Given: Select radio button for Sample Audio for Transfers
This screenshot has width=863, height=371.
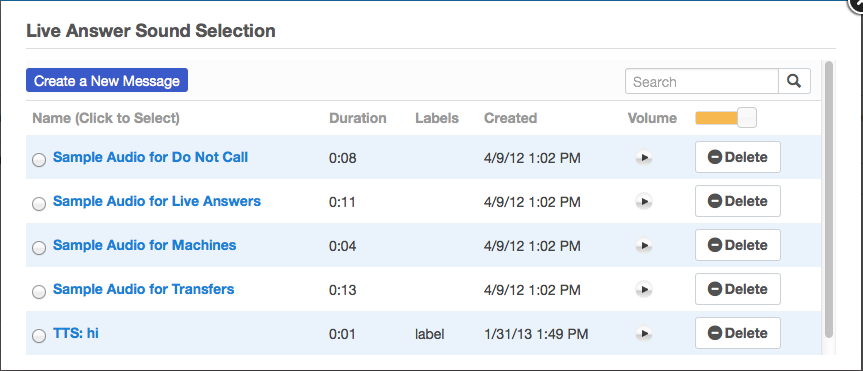Looking at the screenshot, I should point(39,292).
